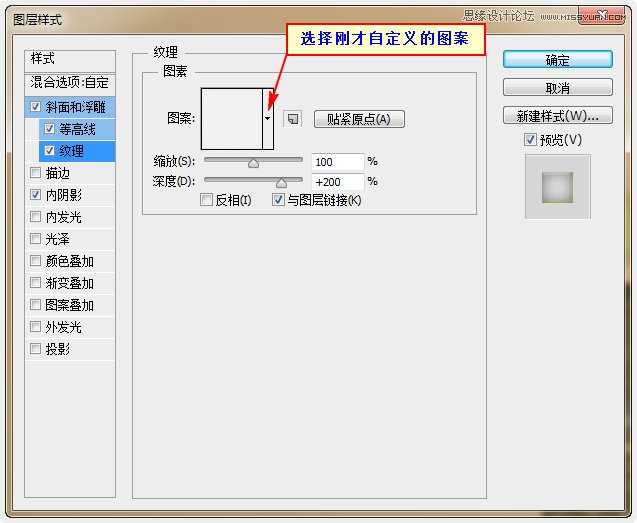Uncheck the 纹理 checkbox
The height and width of the screenshot is (523, 637).
pyautogui.click(x=49, y=151)
